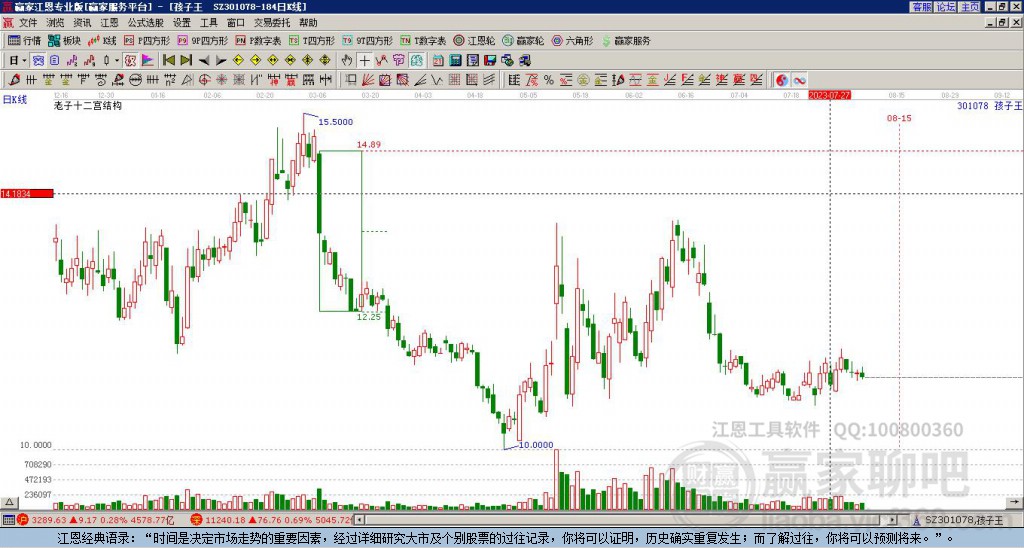The height and width of the screenshot is (548, 1024).
Task: Open the P数字表 tool
Action: click(258, 40)
